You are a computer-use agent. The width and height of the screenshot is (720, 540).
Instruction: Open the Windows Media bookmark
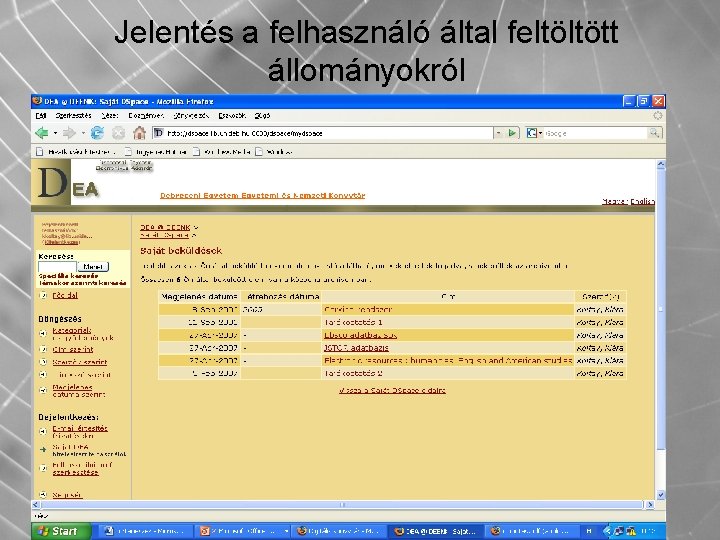pyautogui.click(x=222, y=152)
